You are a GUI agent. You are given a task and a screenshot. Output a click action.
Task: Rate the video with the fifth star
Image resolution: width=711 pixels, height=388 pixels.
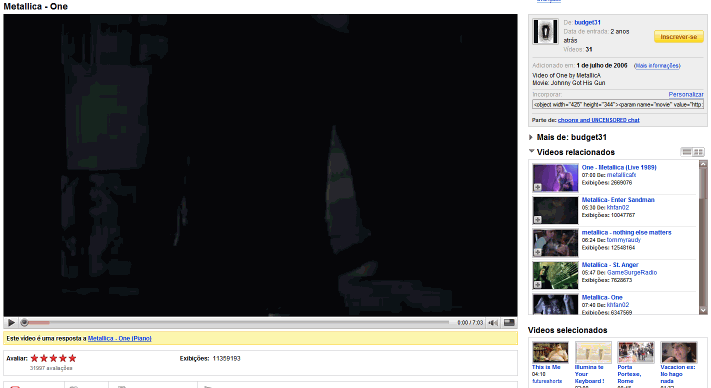tap(73, 358)
